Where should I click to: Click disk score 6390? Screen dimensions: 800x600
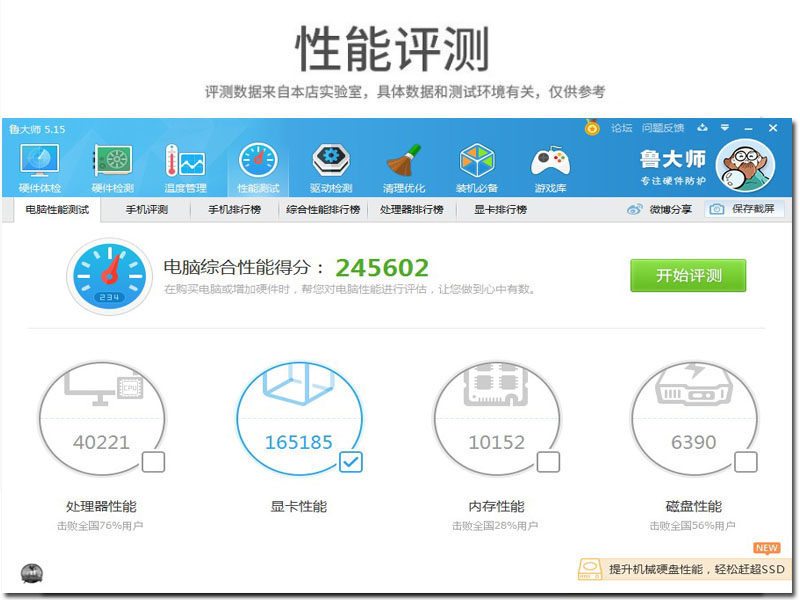tap(694, 442)
